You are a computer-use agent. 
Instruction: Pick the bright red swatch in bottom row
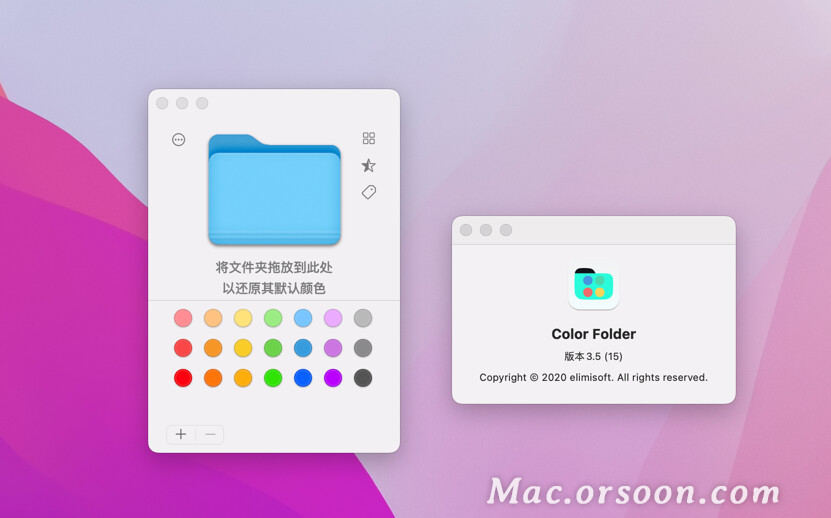(x=183, y=378)
